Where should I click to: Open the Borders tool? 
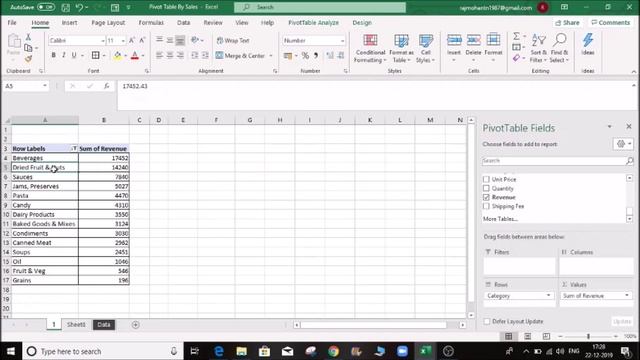[x=96, y=56]
